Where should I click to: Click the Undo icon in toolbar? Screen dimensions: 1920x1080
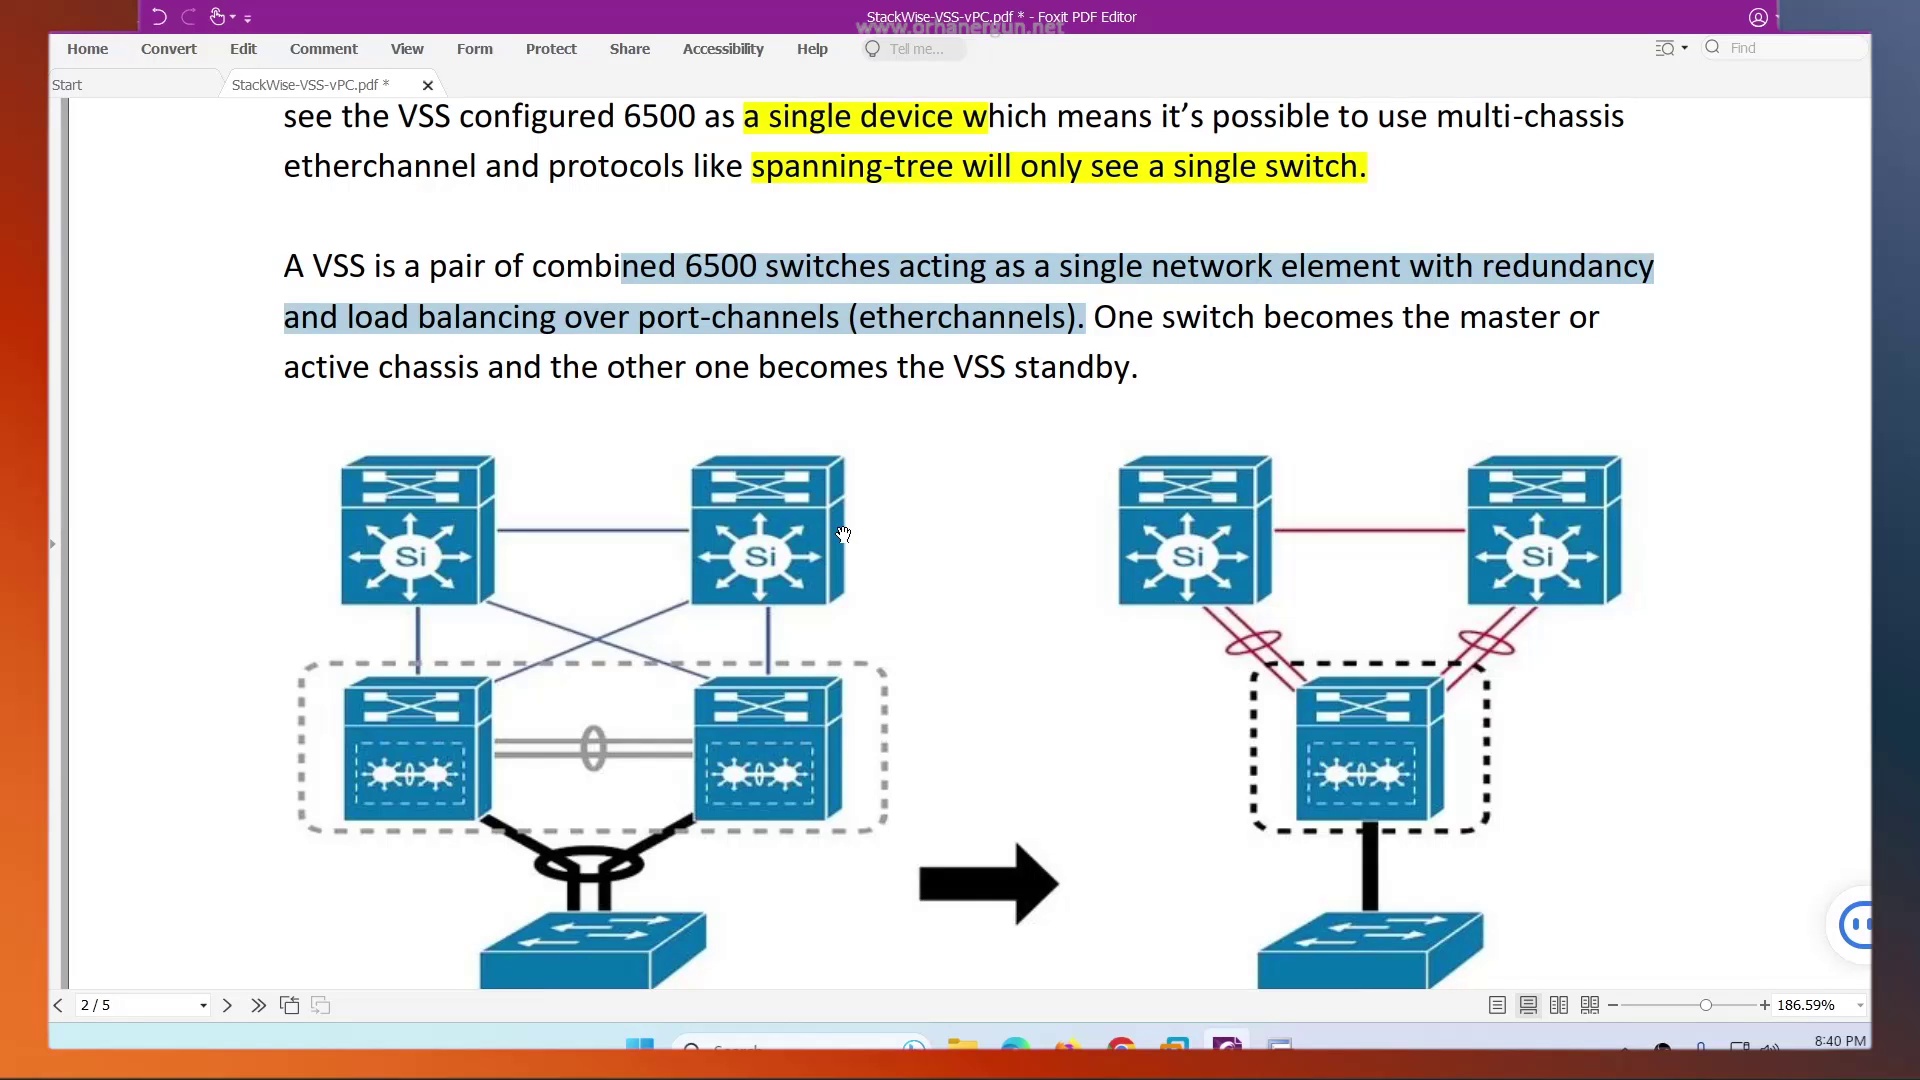coord(157,16)
